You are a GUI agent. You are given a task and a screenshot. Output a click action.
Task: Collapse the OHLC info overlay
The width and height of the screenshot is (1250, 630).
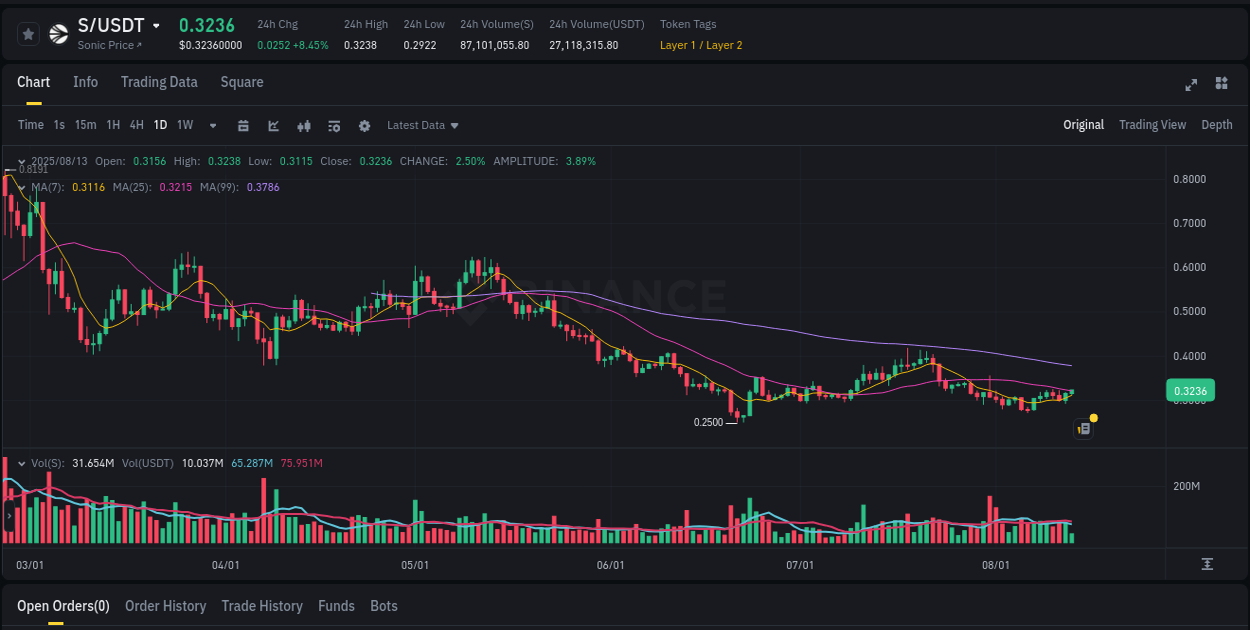(x=21, y=161)
